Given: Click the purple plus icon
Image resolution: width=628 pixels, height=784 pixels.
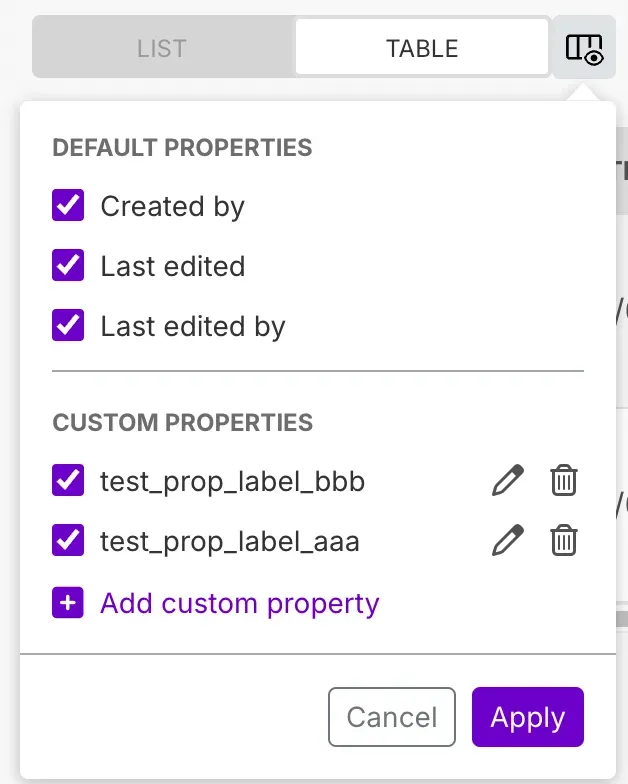Looking at the screenshot, I should tap(68, 604).
